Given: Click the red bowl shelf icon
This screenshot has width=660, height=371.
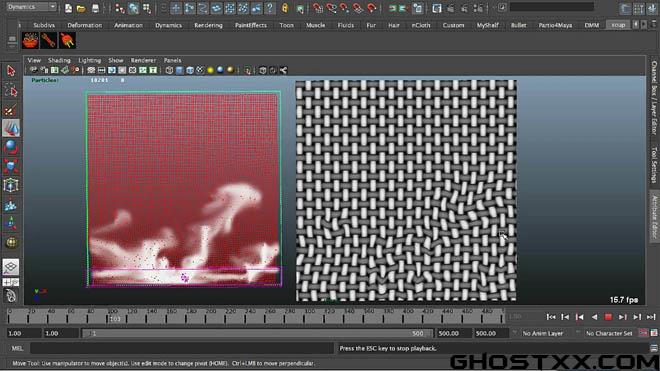Looking at the screenshot, I should tap(30, 41).
